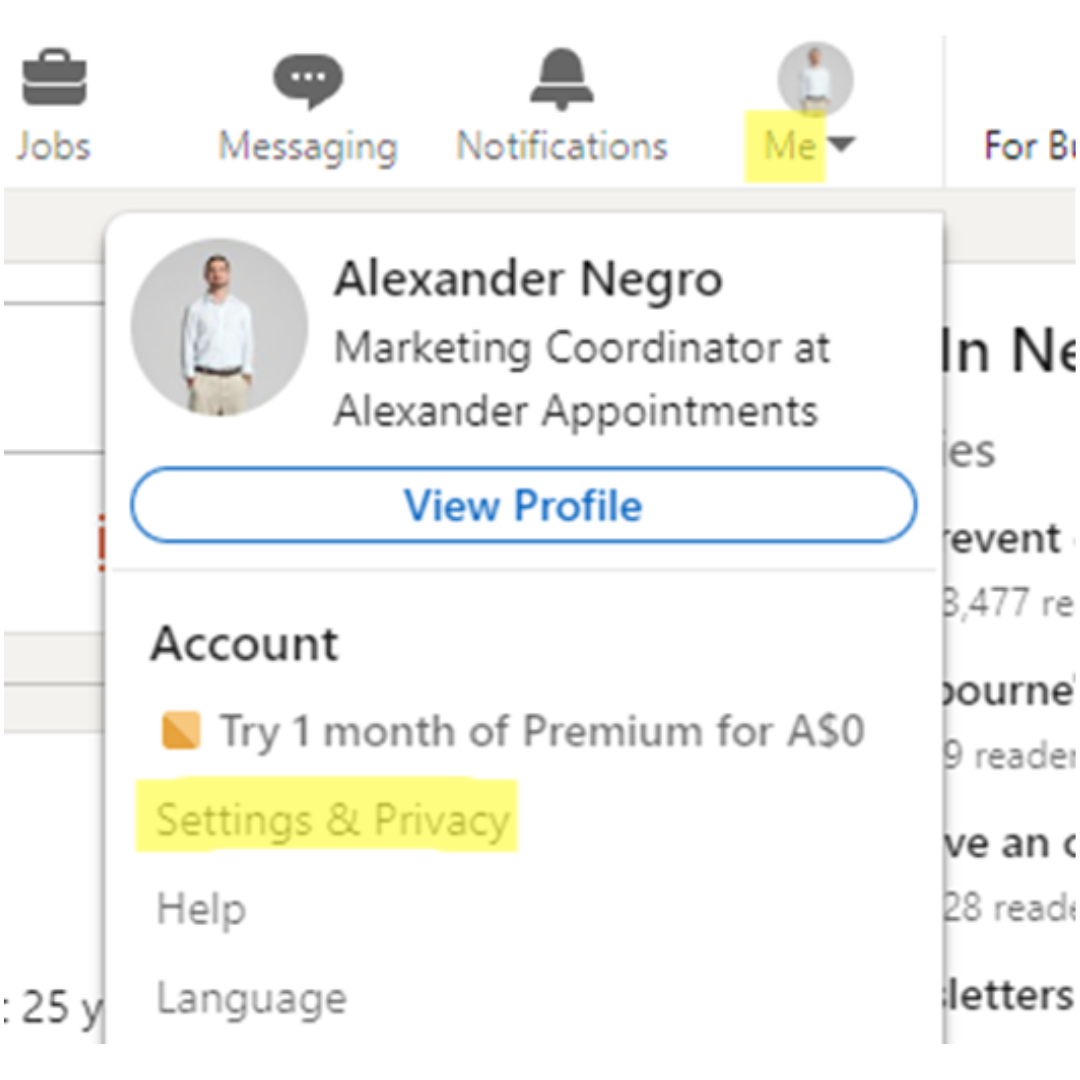Open the Help menu entry
The height and width of the screenshot is (1080, 1080).
click(x=201, y=908)
